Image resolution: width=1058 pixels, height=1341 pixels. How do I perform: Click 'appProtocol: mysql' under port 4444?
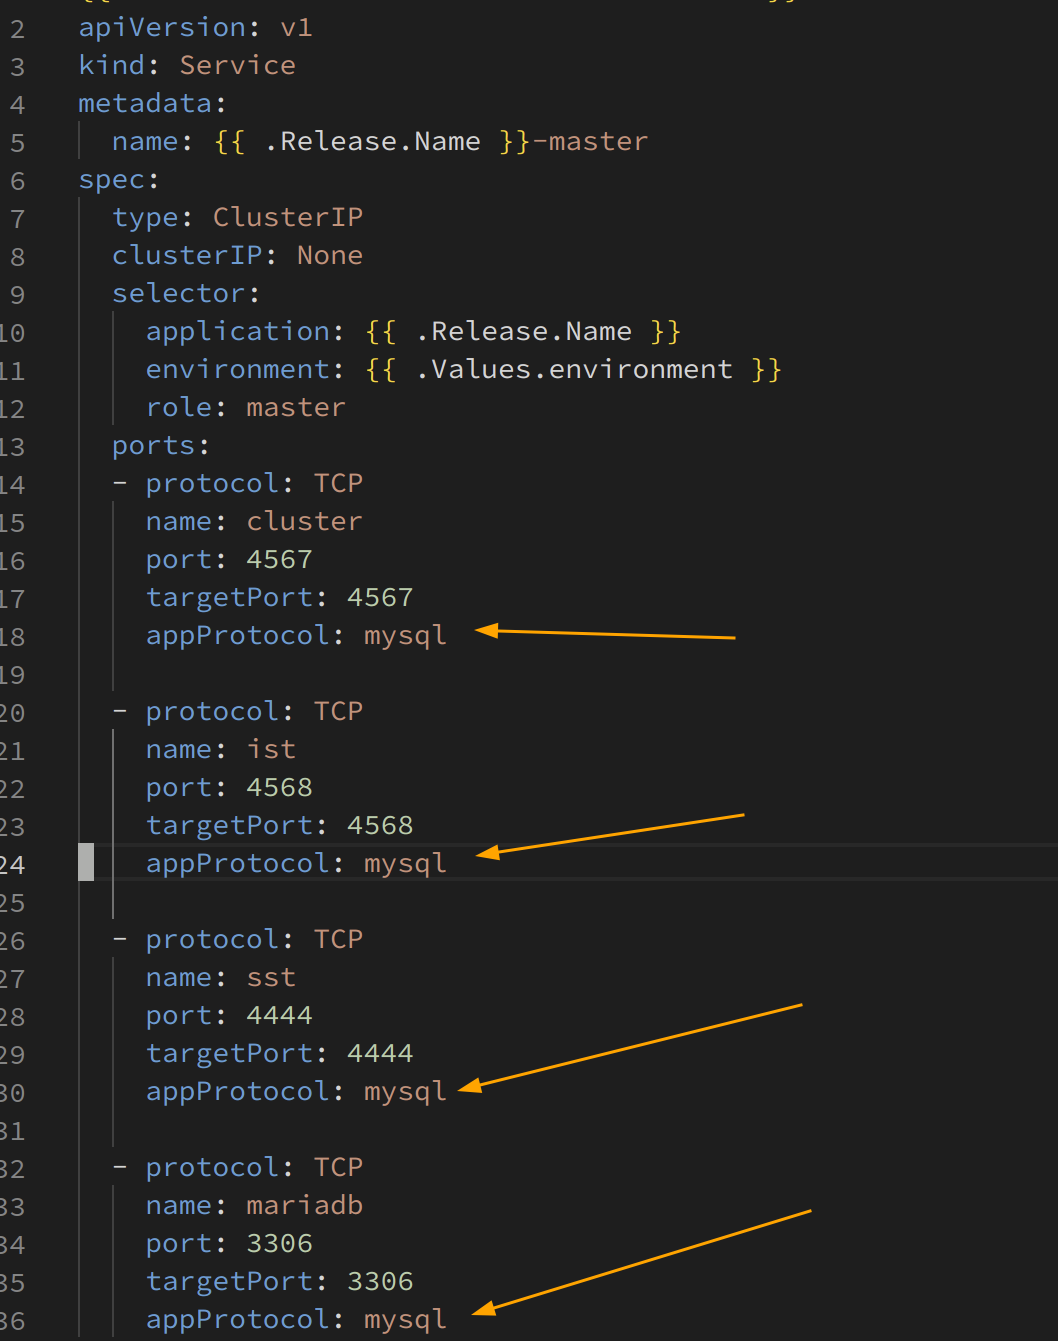pyautogui.click(x=296, y=1091)
